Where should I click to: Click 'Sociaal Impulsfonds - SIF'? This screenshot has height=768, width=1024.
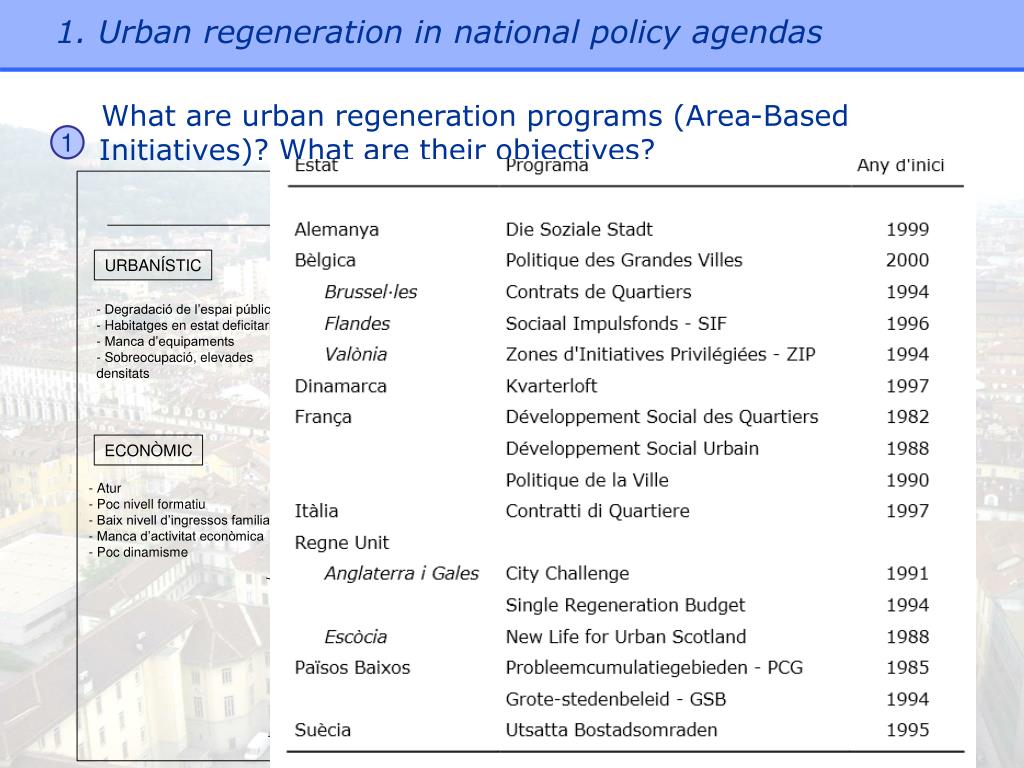click(x=616, y=323)
